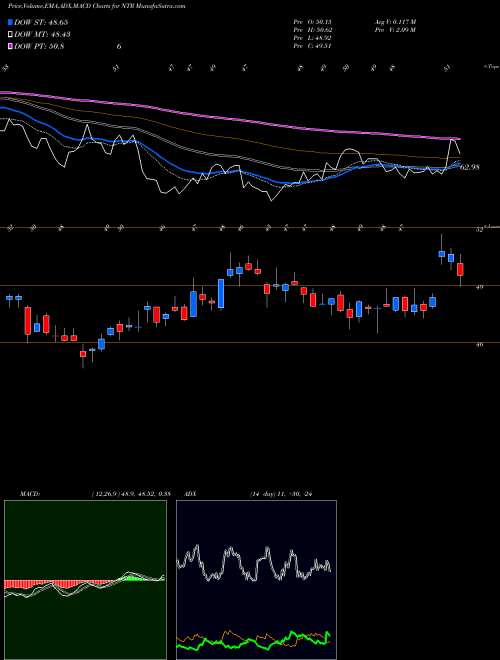Click the last red candlestick on the right

pyautogui.click(x=460, y=269)
